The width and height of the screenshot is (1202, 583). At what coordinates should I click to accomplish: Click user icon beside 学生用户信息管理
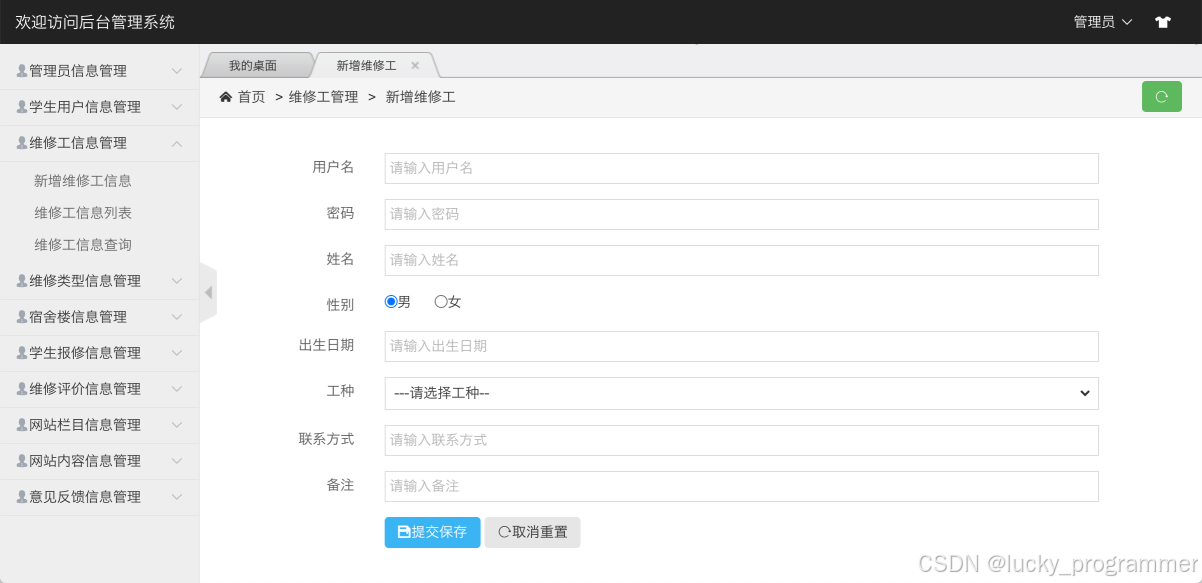[22, 107]
